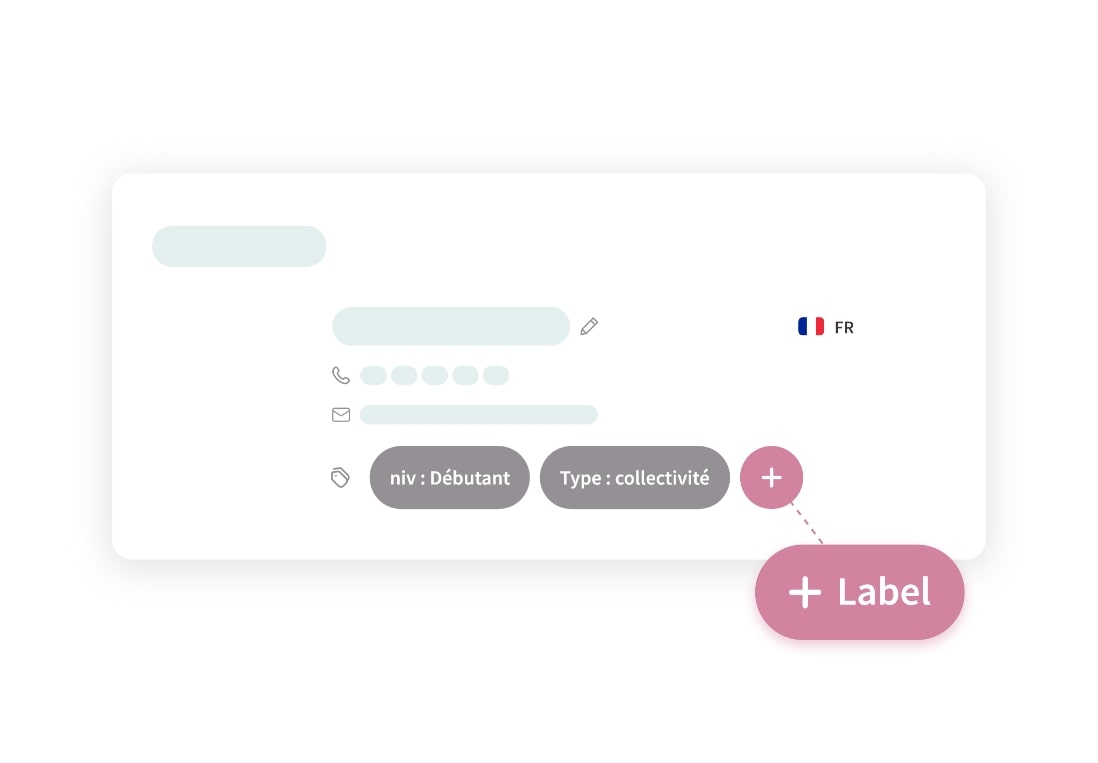1098x763 pixels.
Task: Click the email envelope icon
Action: (x=341, y=414)
